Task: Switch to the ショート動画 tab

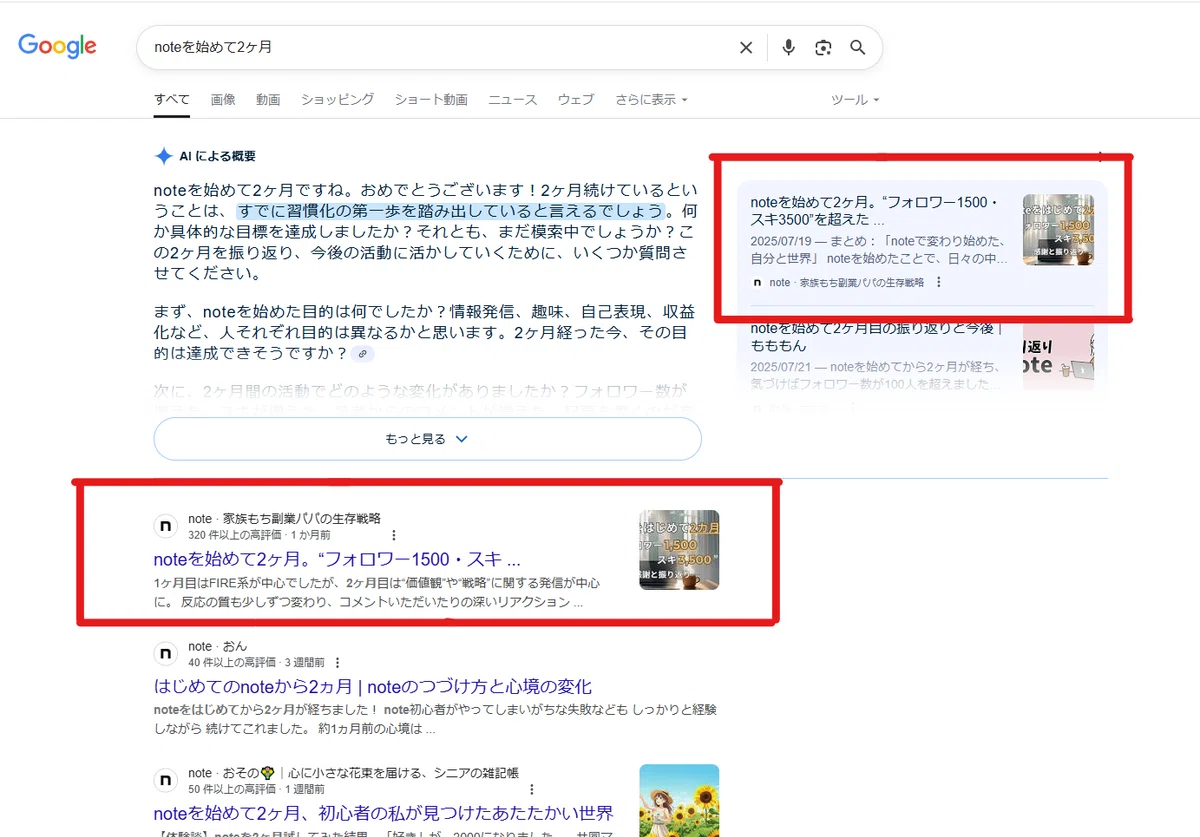Action: point(431,99)
